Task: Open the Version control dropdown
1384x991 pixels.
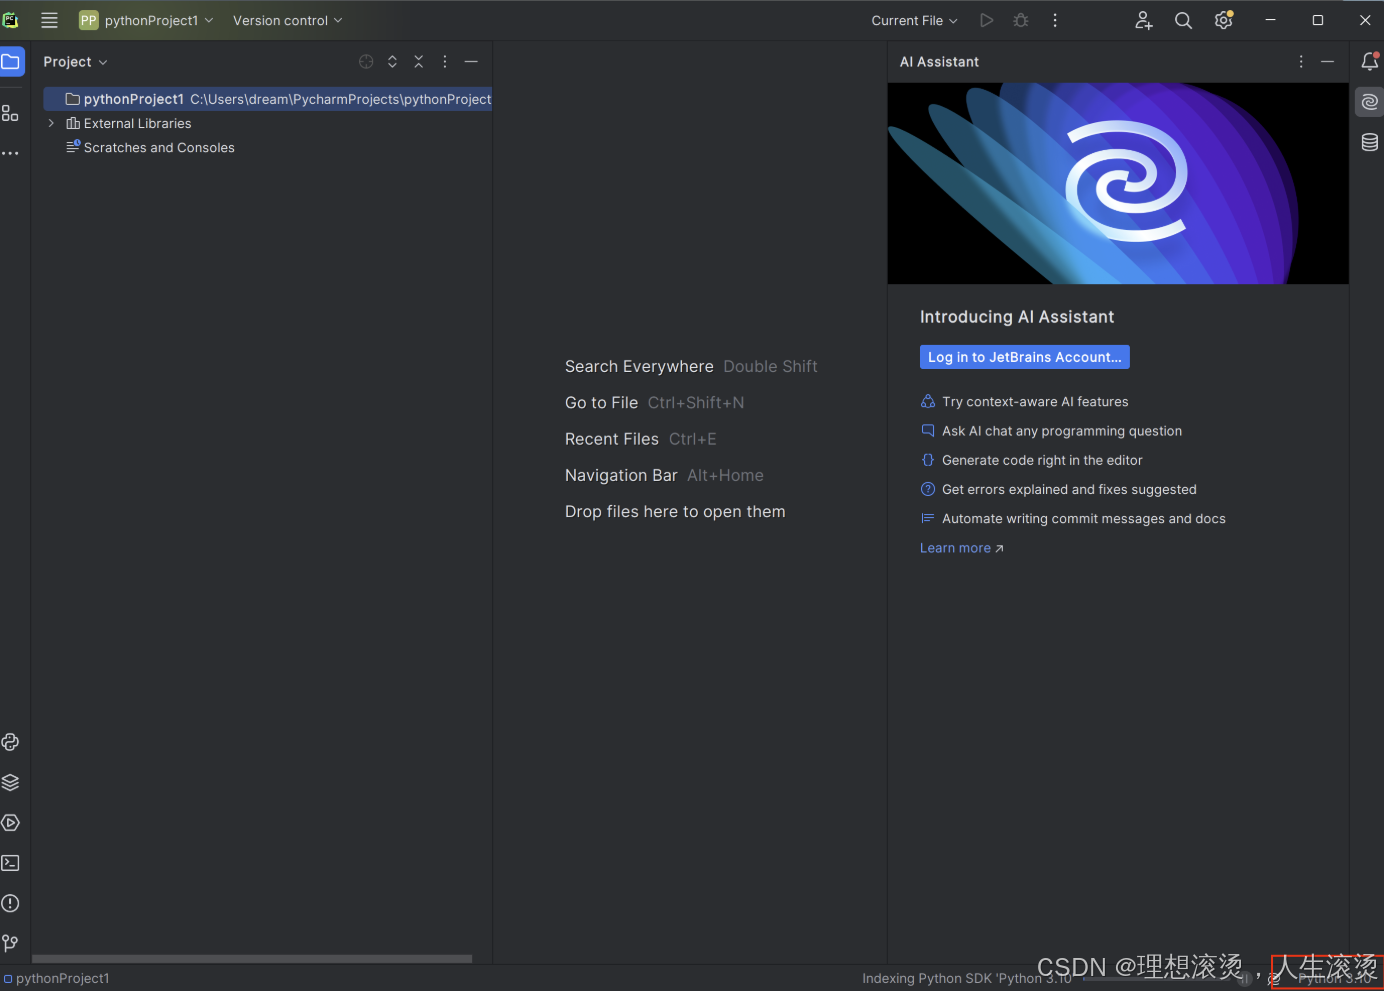Action: (x=288, y=20)
